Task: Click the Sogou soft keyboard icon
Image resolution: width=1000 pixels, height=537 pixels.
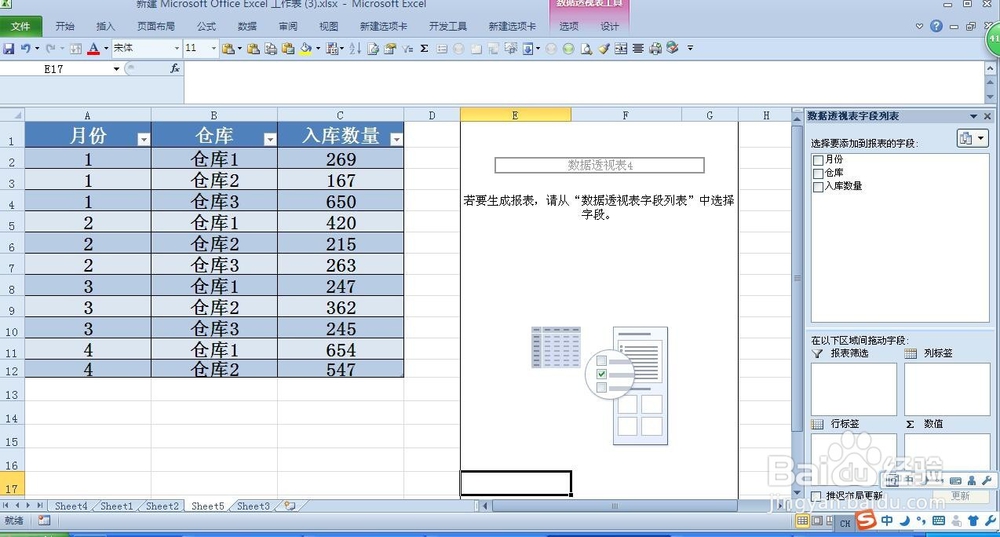Action: click(939, 520)
